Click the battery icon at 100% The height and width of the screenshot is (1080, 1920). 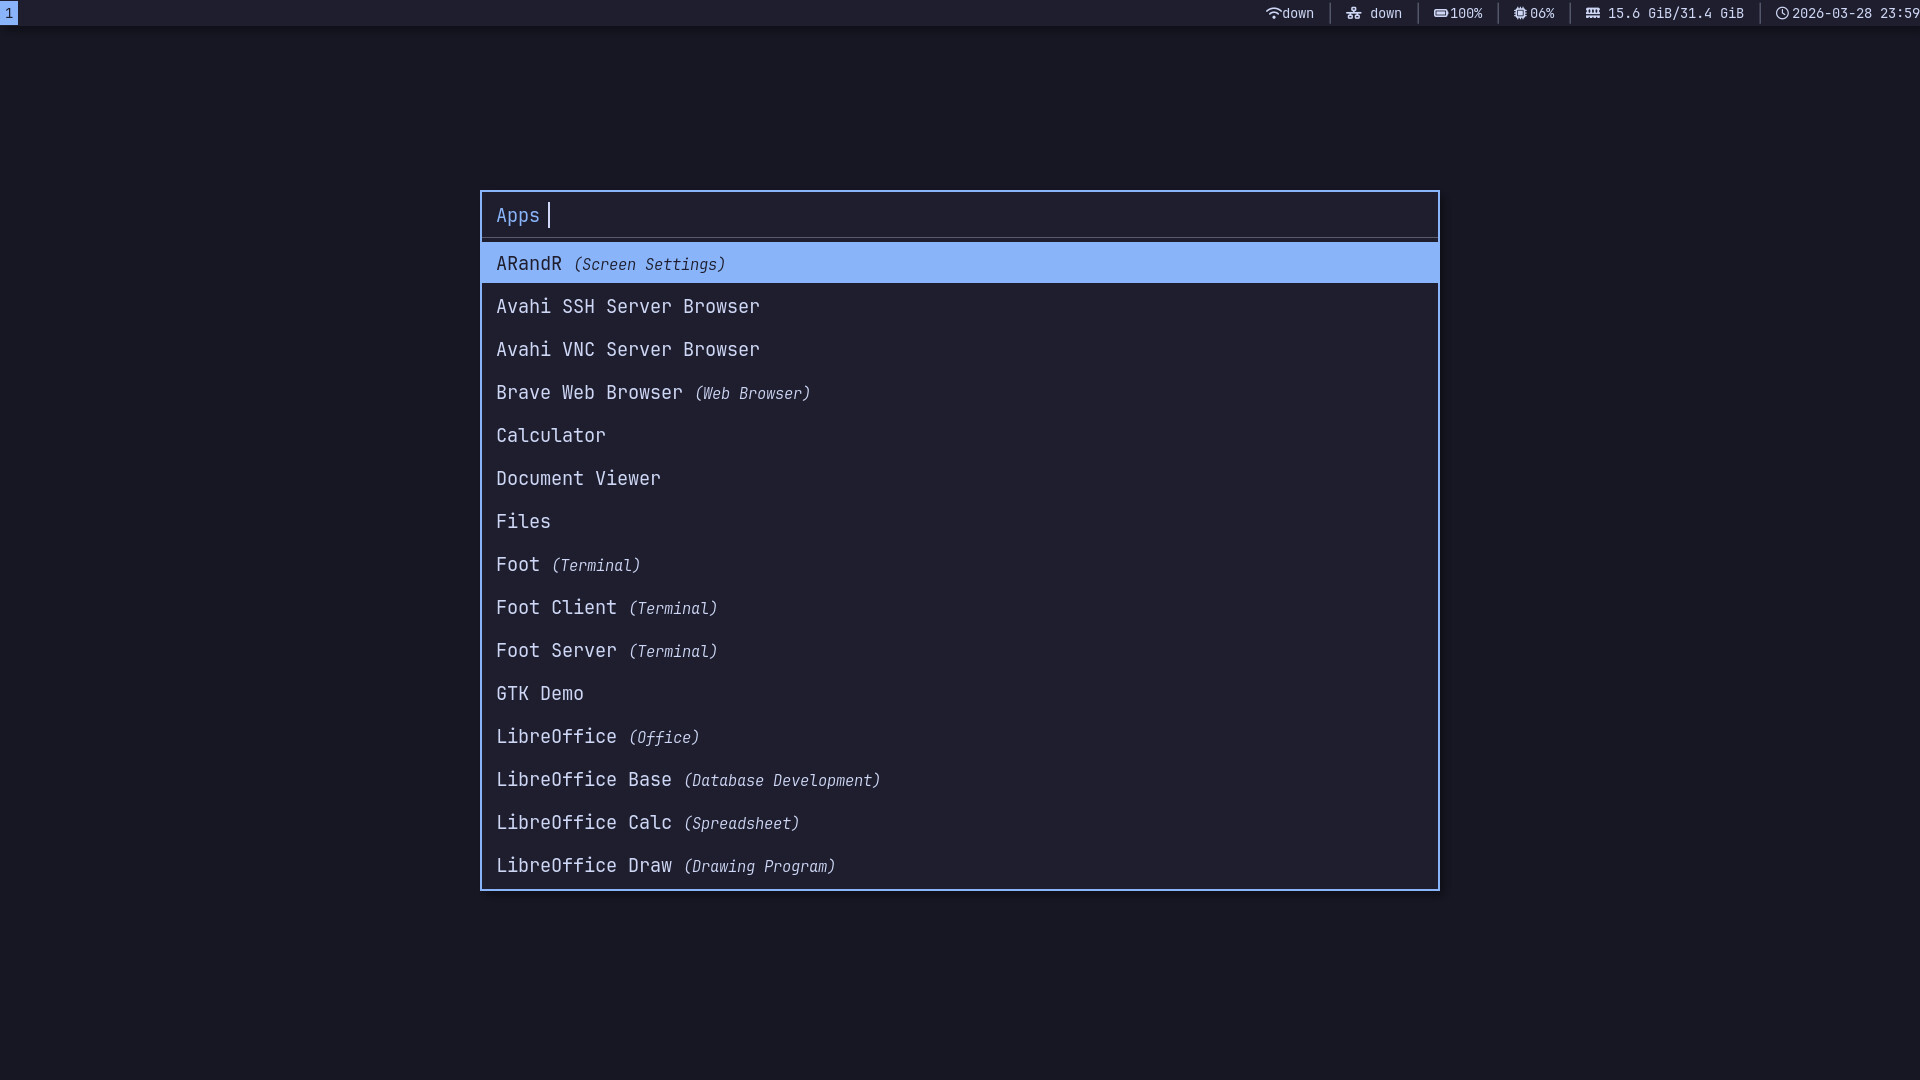pos(1441,13)
